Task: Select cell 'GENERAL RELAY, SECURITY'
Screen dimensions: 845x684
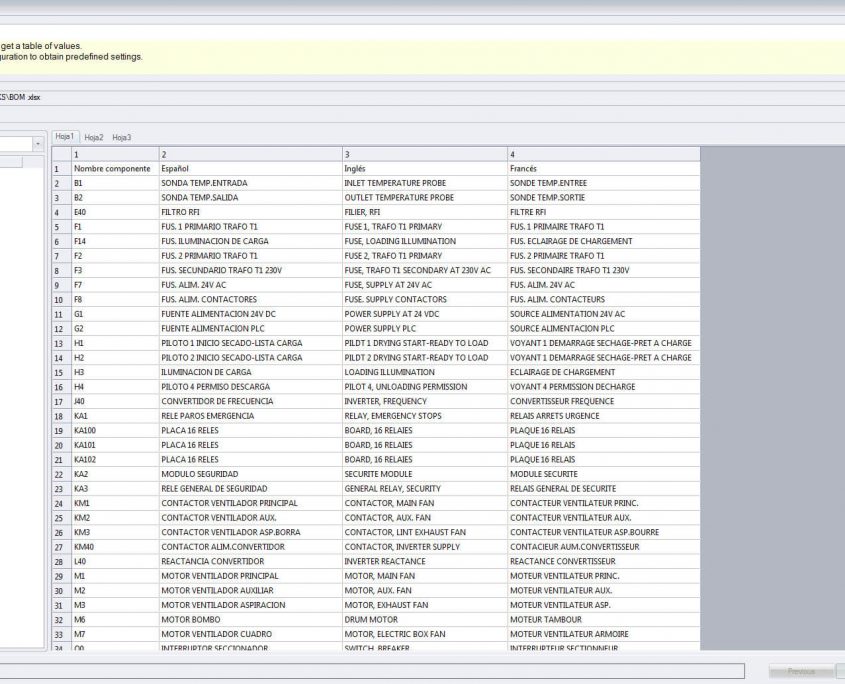Action: (425, 489)
